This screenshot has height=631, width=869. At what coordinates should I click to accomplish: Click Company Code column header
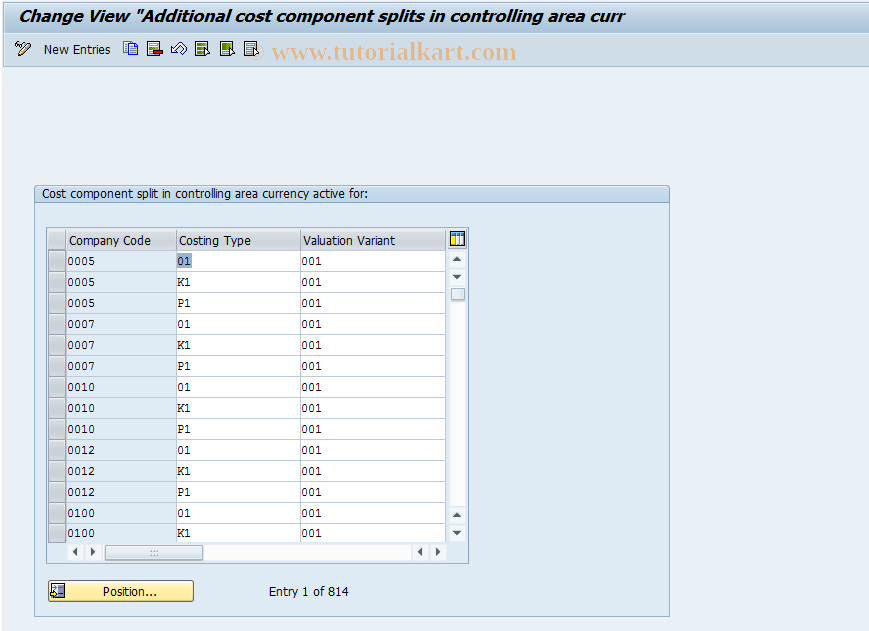(x=121, y=240)
